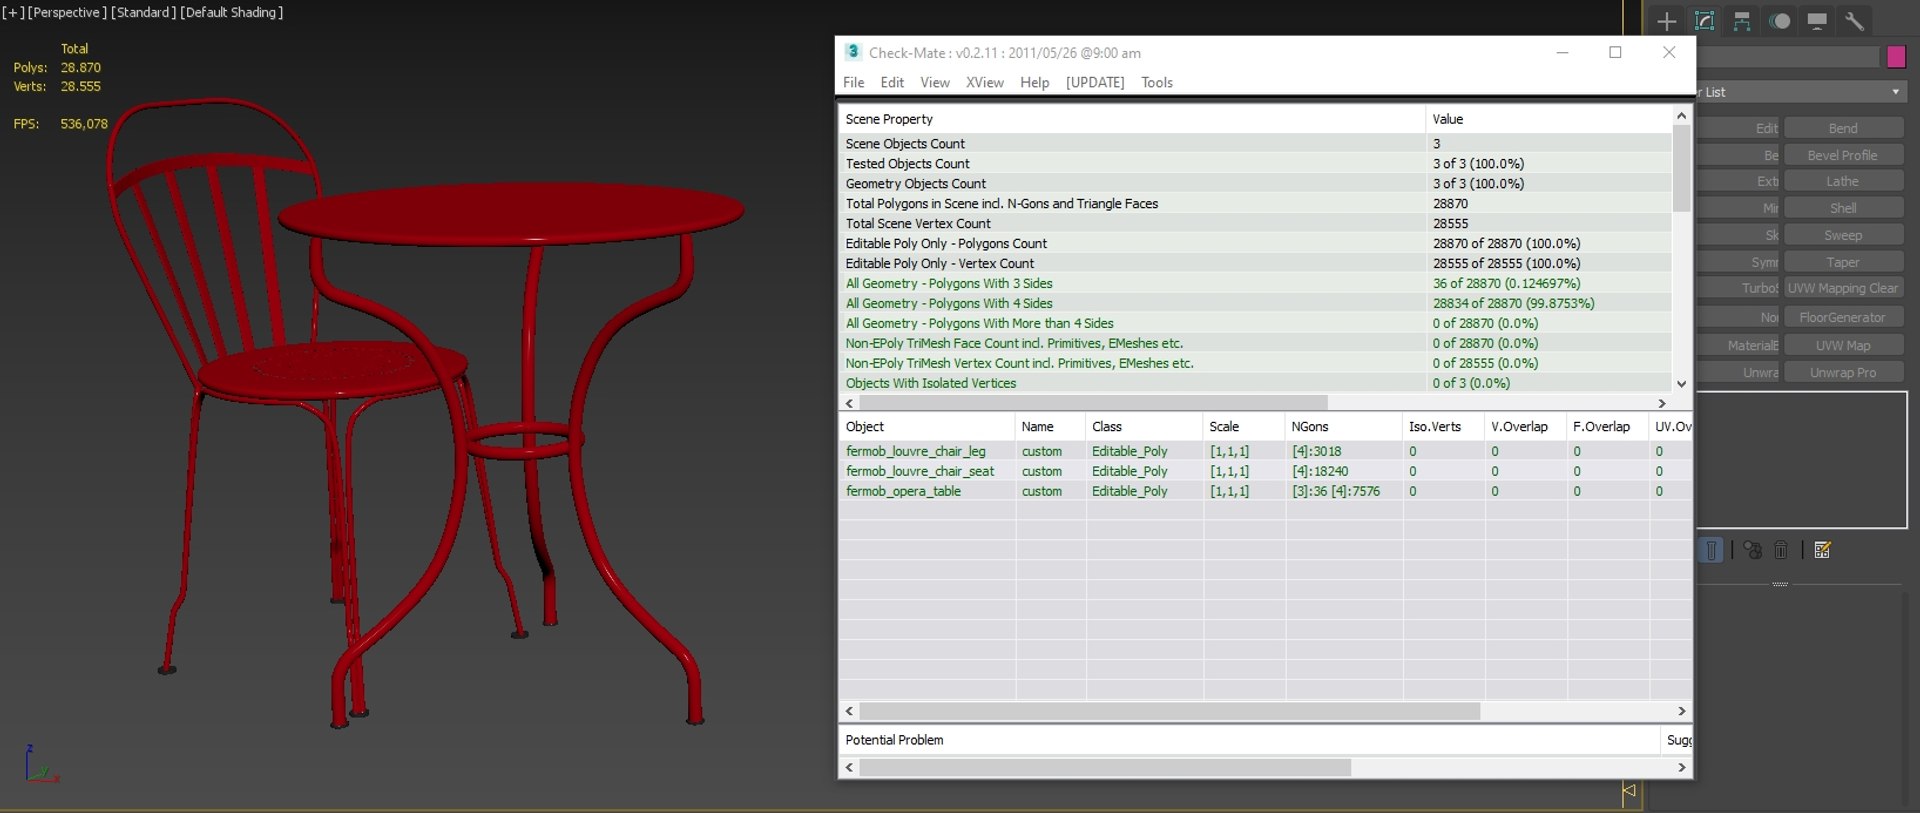Click the magenta object color swatch
The image size is (1920, 813).
(1896, 57)
